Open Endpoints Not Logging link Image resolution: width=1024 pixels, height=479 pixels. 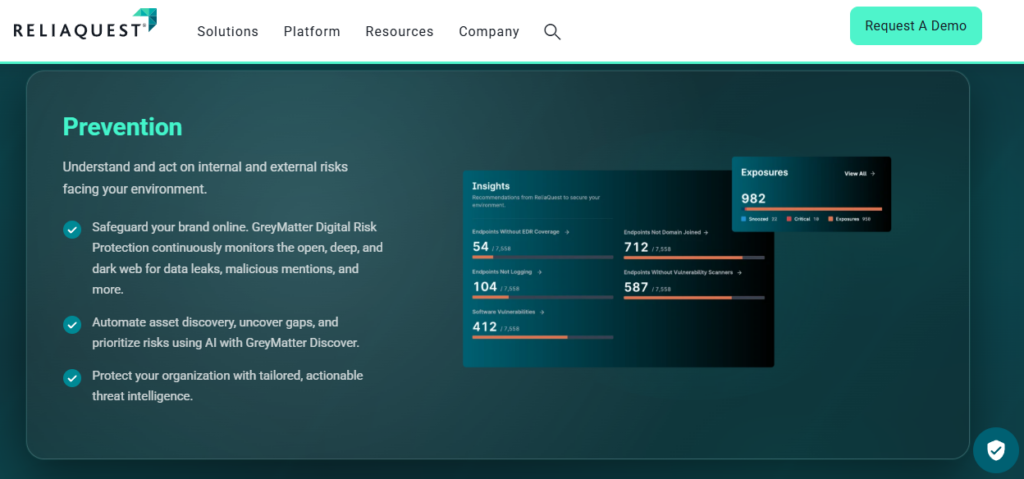tap(507, 272)
